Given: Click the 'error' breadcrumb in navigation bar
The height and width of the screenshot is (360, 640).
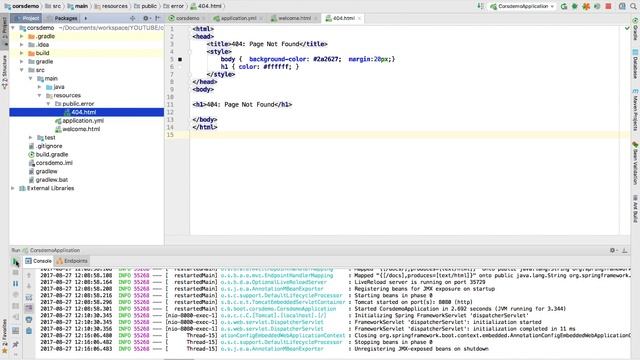Looking at the screenshot, I should coord(174,6).
